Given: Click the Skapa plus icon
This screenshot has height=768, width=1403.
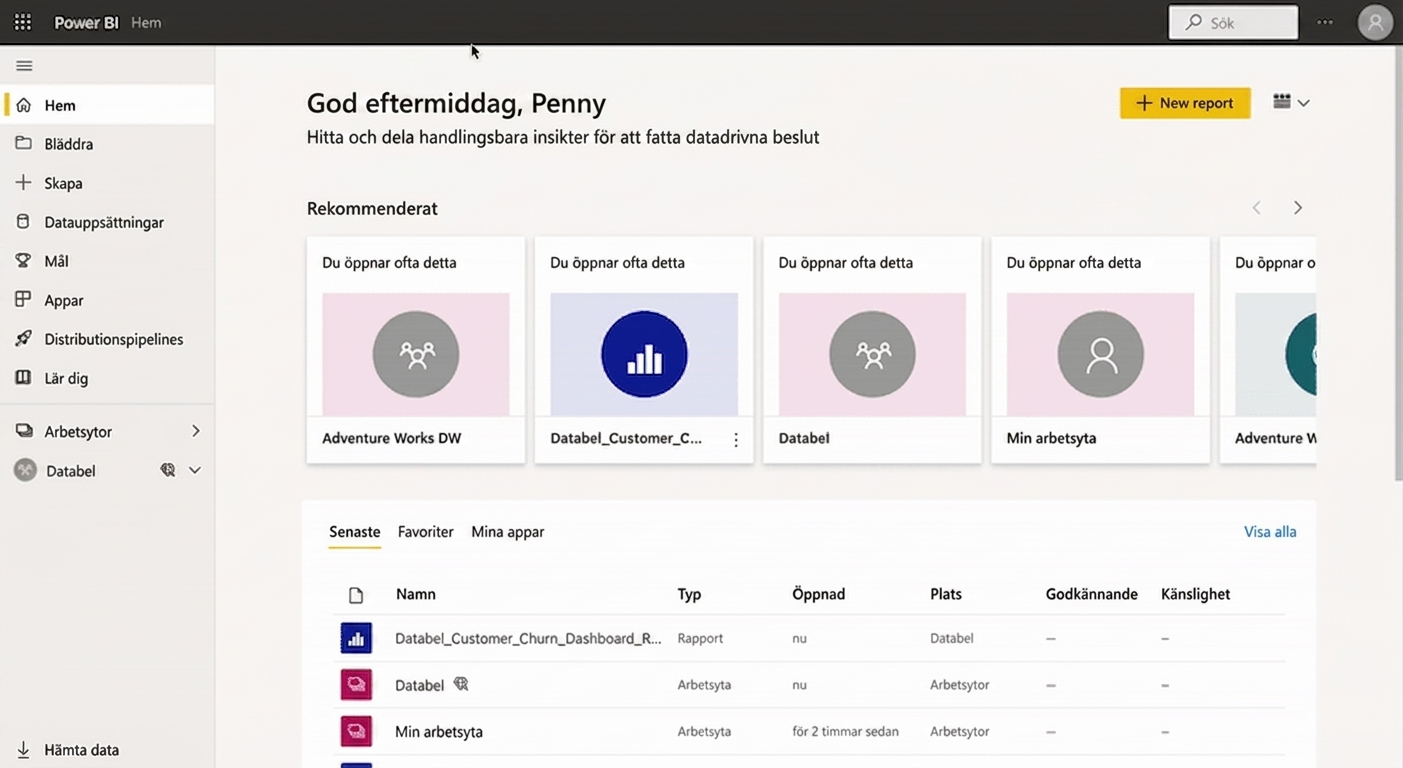Looking at the screenshot, I should pos(24,183).
